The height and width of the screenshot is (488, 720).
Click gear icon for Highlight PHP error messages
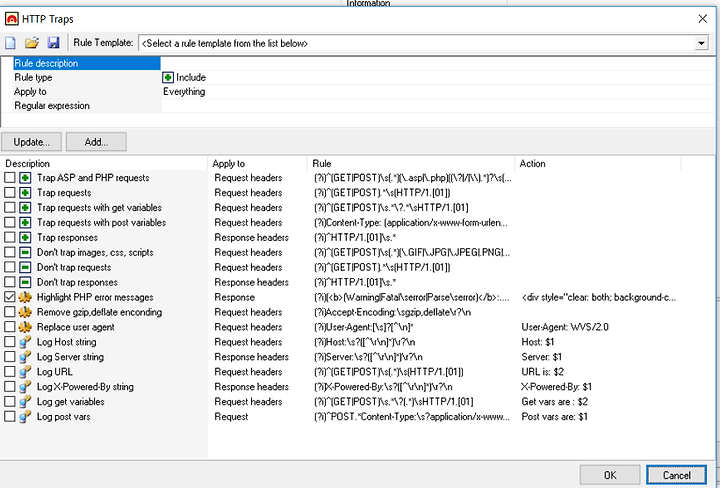25,297
